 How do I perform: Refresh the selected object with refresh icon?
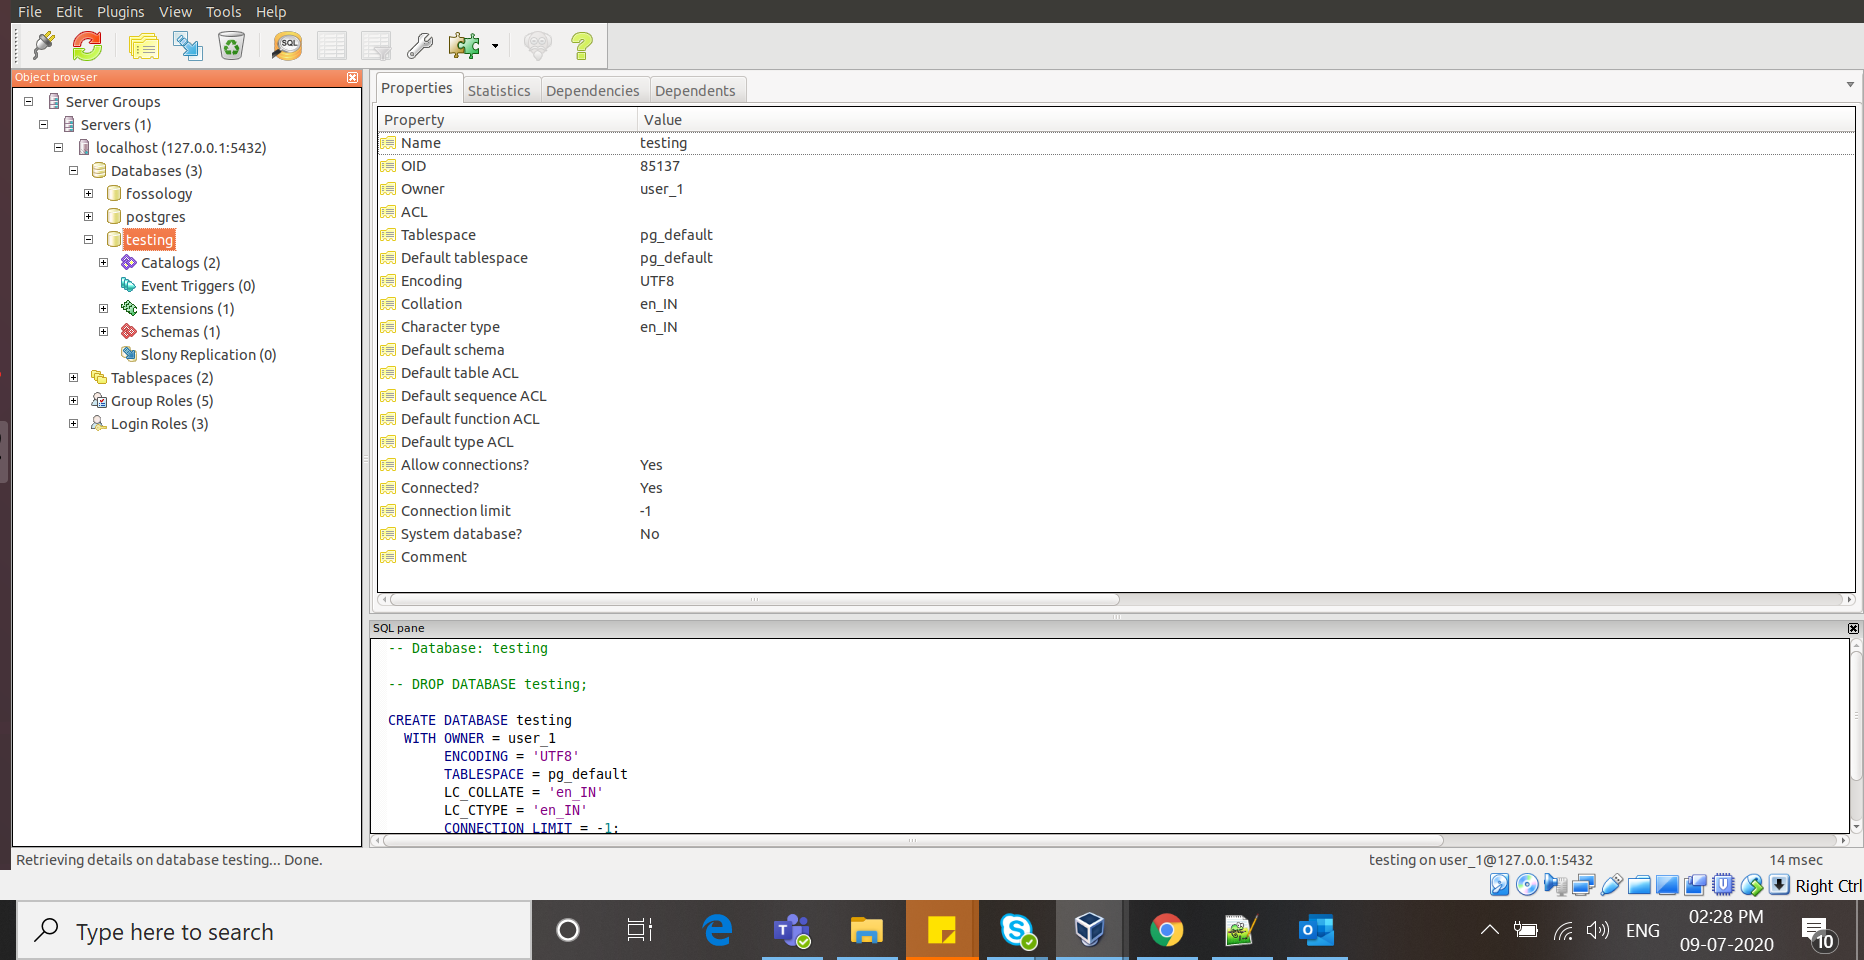[x=87, y=45]
